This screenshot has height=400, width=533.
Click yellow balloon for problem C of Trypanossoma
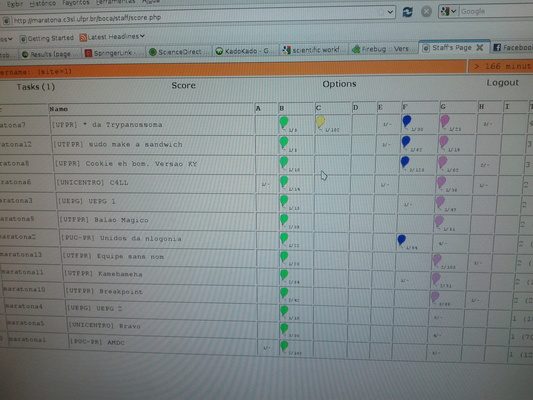pyautogui.click(x=320, y=122)
